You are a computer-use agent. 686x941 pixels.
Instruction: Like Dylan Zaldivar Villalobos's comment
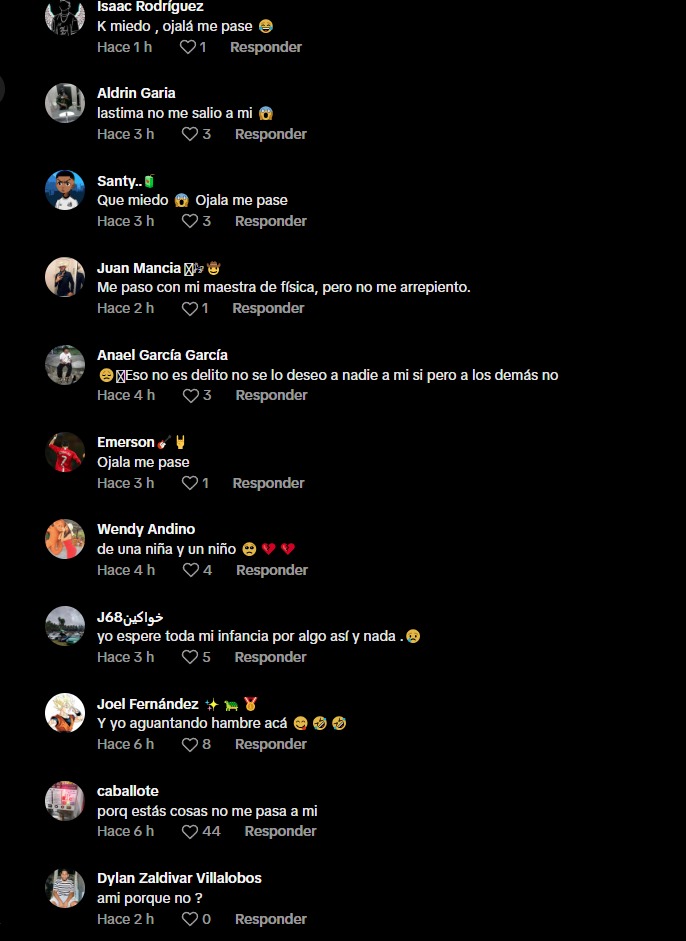(x=190, y=919)
